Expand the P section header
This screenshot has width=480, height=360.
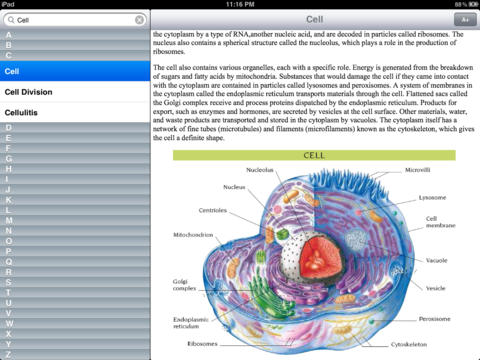click(75, 251)
